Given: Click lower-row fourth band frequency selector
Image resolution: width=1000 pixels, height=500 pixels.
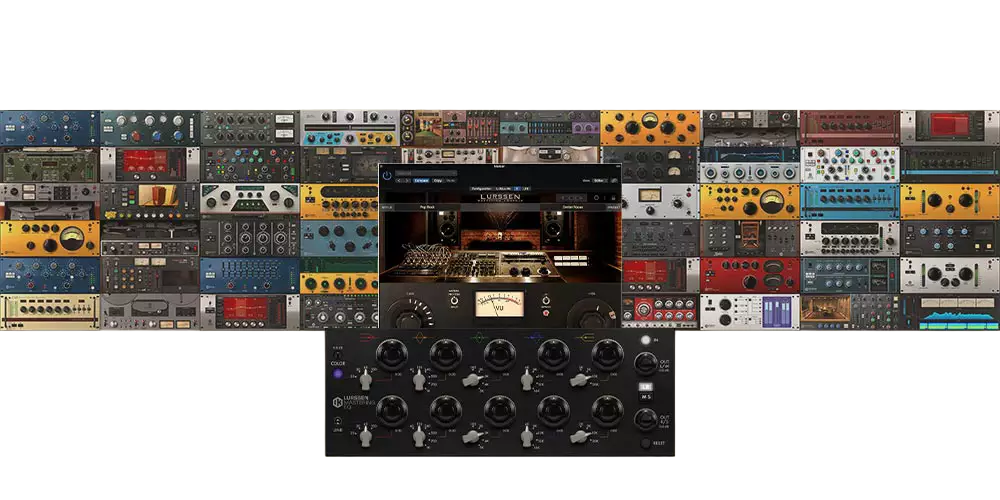Looking at the screenshot, I should point(527,438).
